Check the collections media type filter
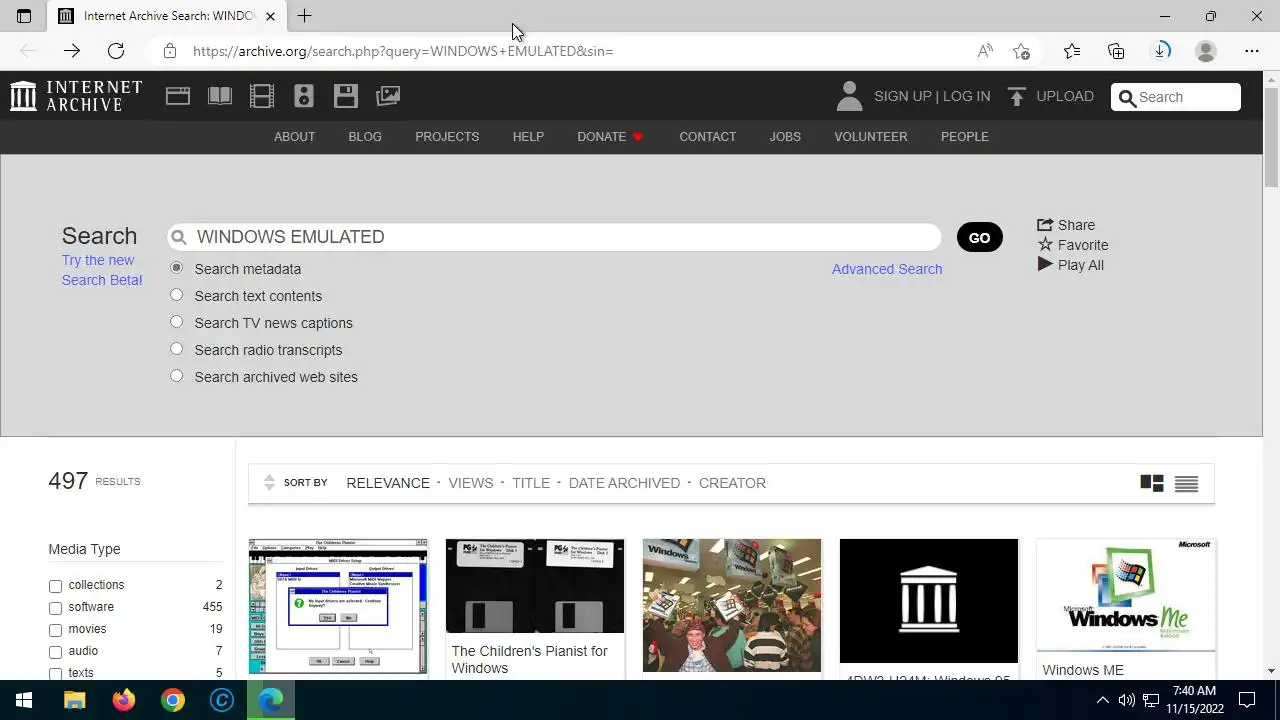Image resolution: width=1280 pixels, height=720 pixels. pos(56,586)
